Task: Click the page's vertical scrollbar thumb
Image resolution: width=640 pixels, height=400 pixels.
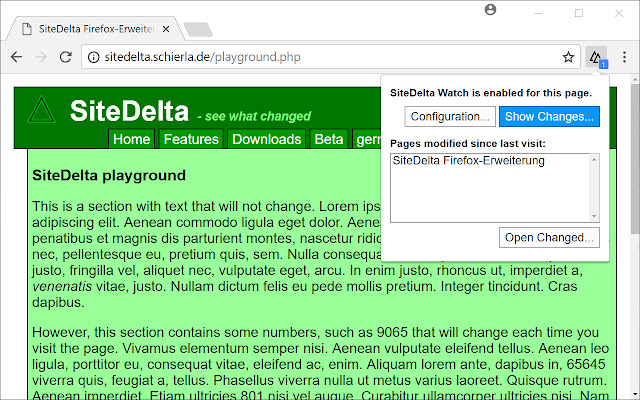Action: point(635,159)
